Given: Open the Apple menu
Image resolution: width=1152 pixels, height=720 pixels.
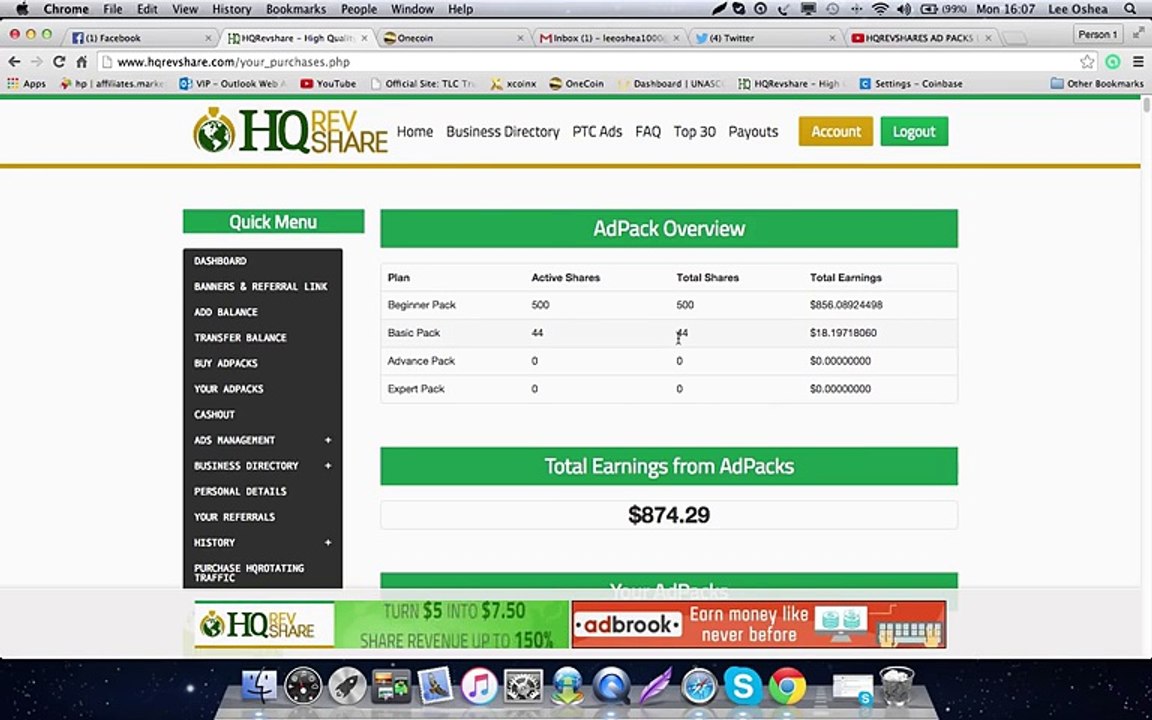Looking at the screenshot, I should [21, 9].
